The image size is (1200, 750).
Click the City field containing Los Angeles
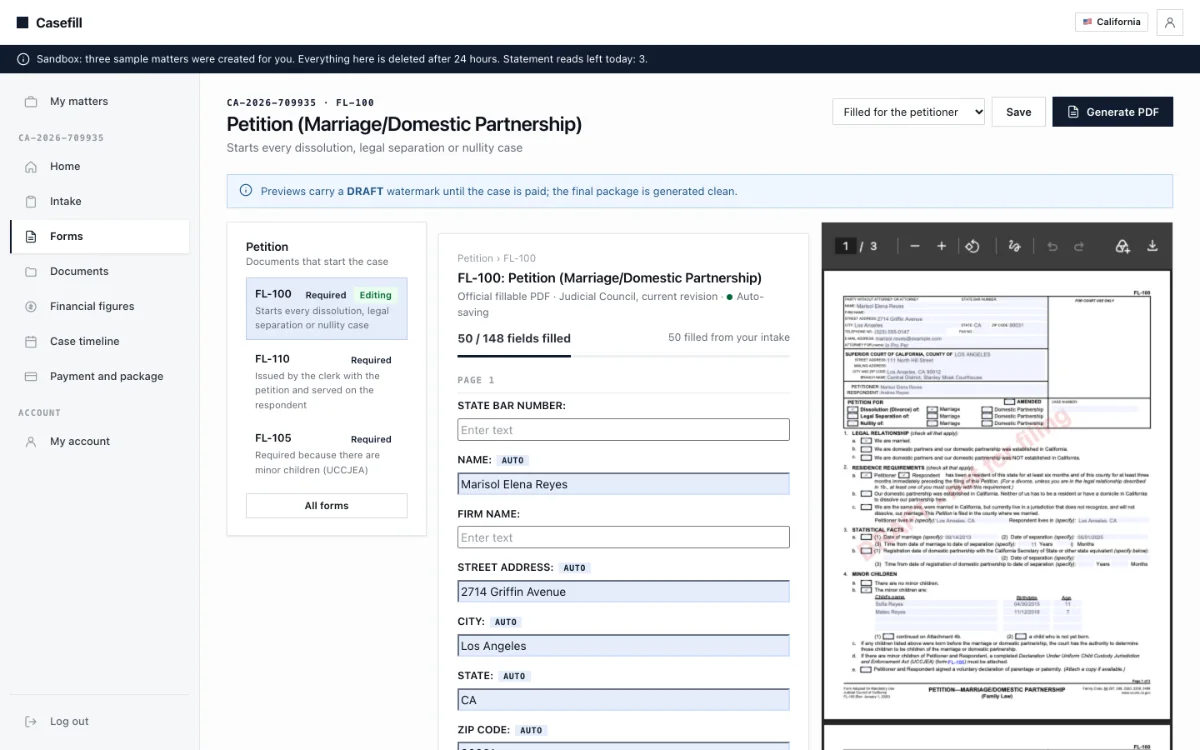[624, 646]
